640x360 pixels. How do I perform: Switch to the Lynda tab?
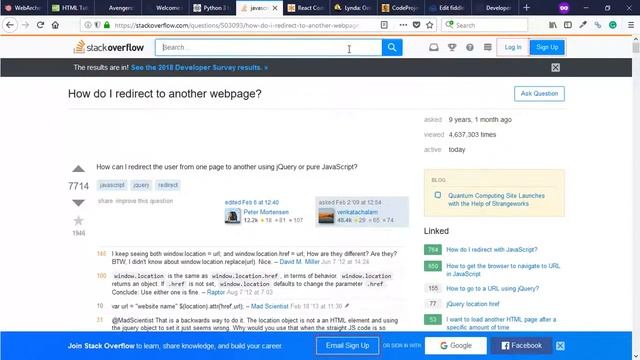[353, 8]
